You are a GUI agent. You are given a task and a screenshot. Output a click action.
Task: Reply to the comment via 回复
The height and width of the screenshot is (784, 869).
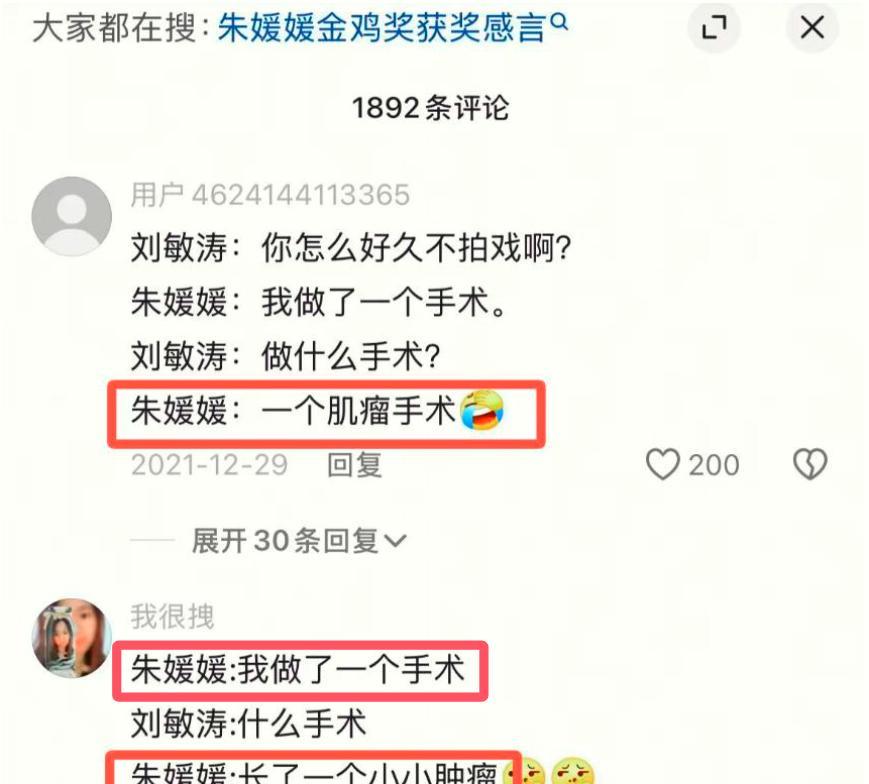pos(355,465)
